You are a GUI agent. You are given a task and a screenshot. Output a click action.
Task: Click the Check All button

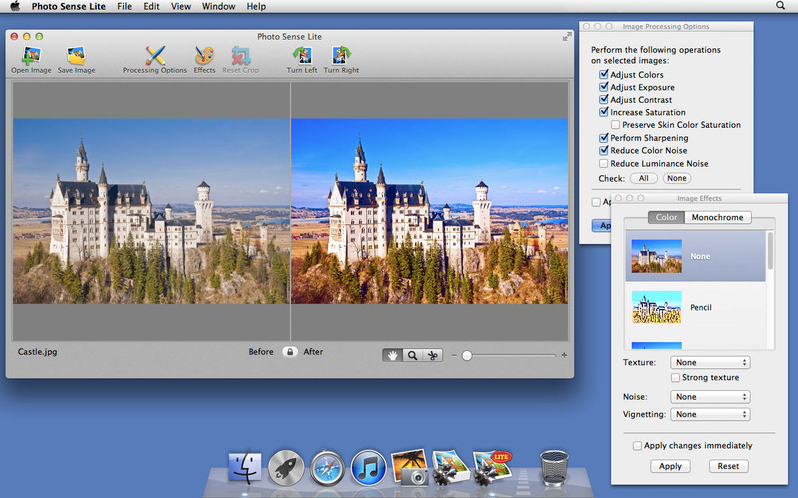[x=644, y=178]
